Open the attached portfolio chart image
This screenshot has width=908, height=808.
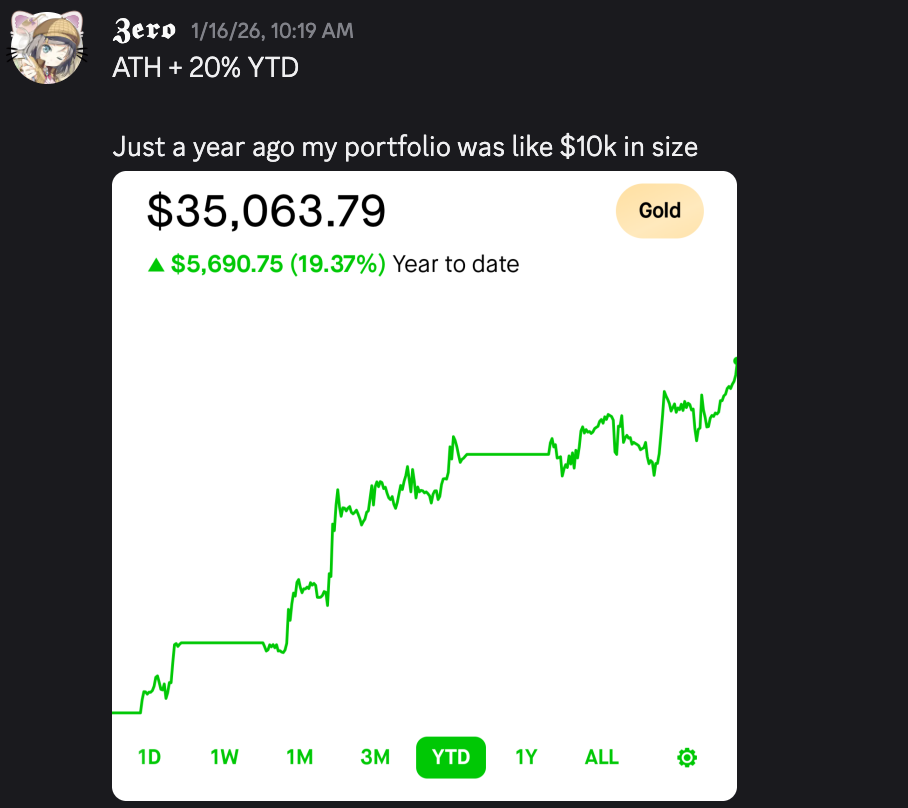point(424,486)
